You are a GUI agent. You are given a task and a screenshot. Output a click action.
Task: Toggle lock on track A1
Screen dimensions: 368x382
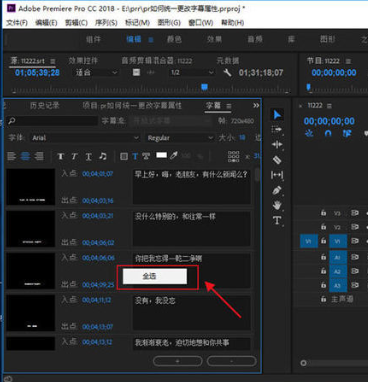click(323, 257)
